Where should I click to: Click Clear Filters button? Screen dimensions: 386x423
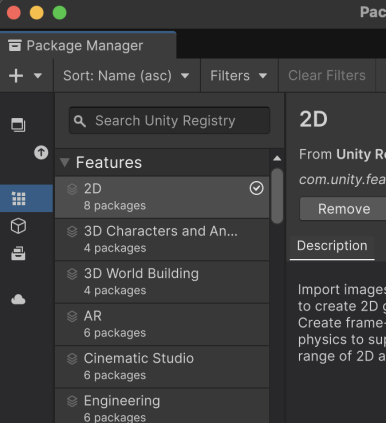click(327, 76)
